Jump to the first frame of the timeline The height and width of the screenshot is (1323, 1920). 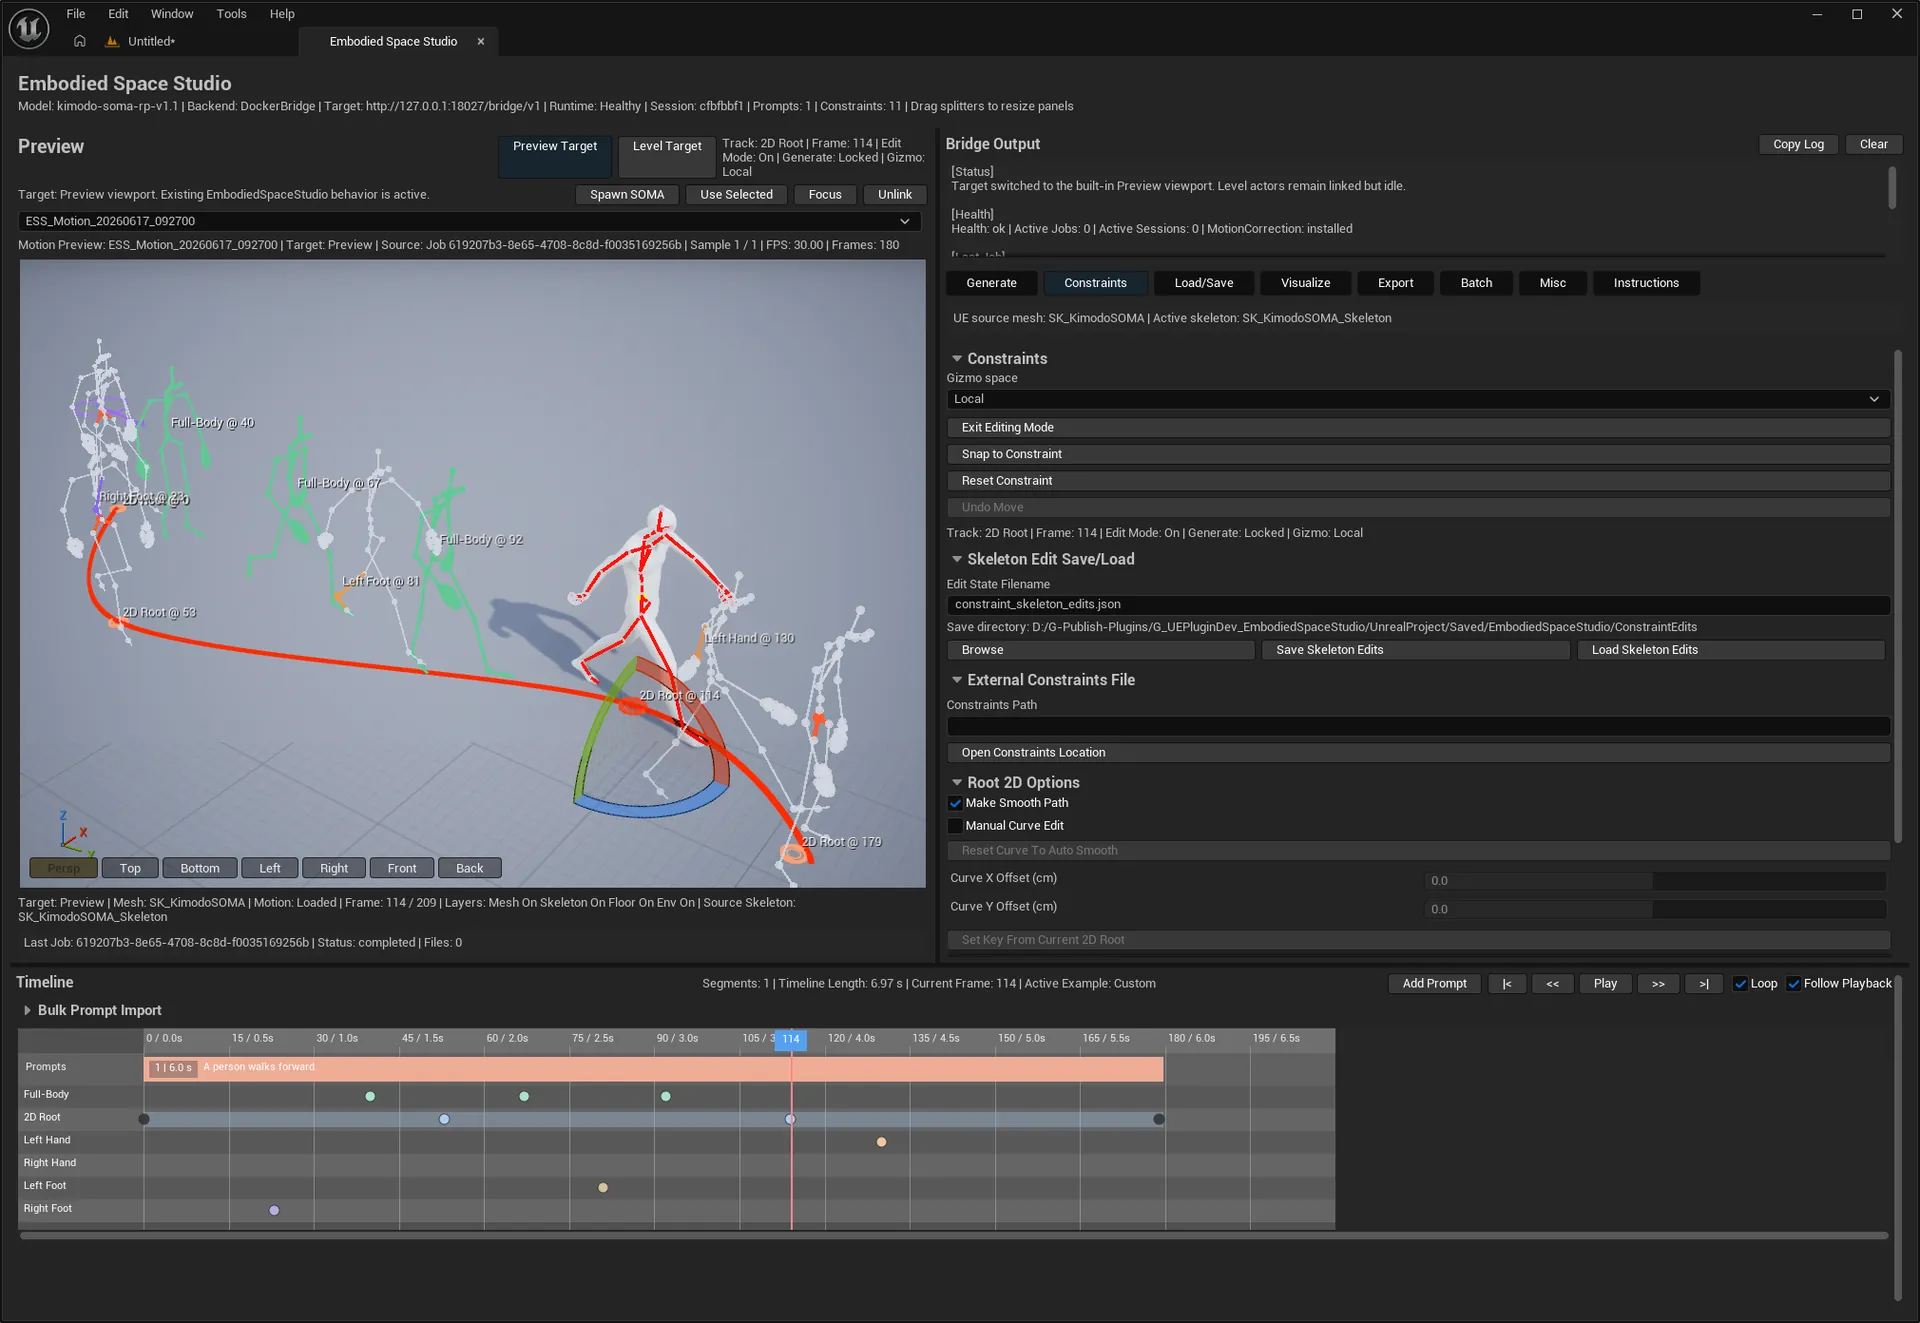[x=1507, y=984]
